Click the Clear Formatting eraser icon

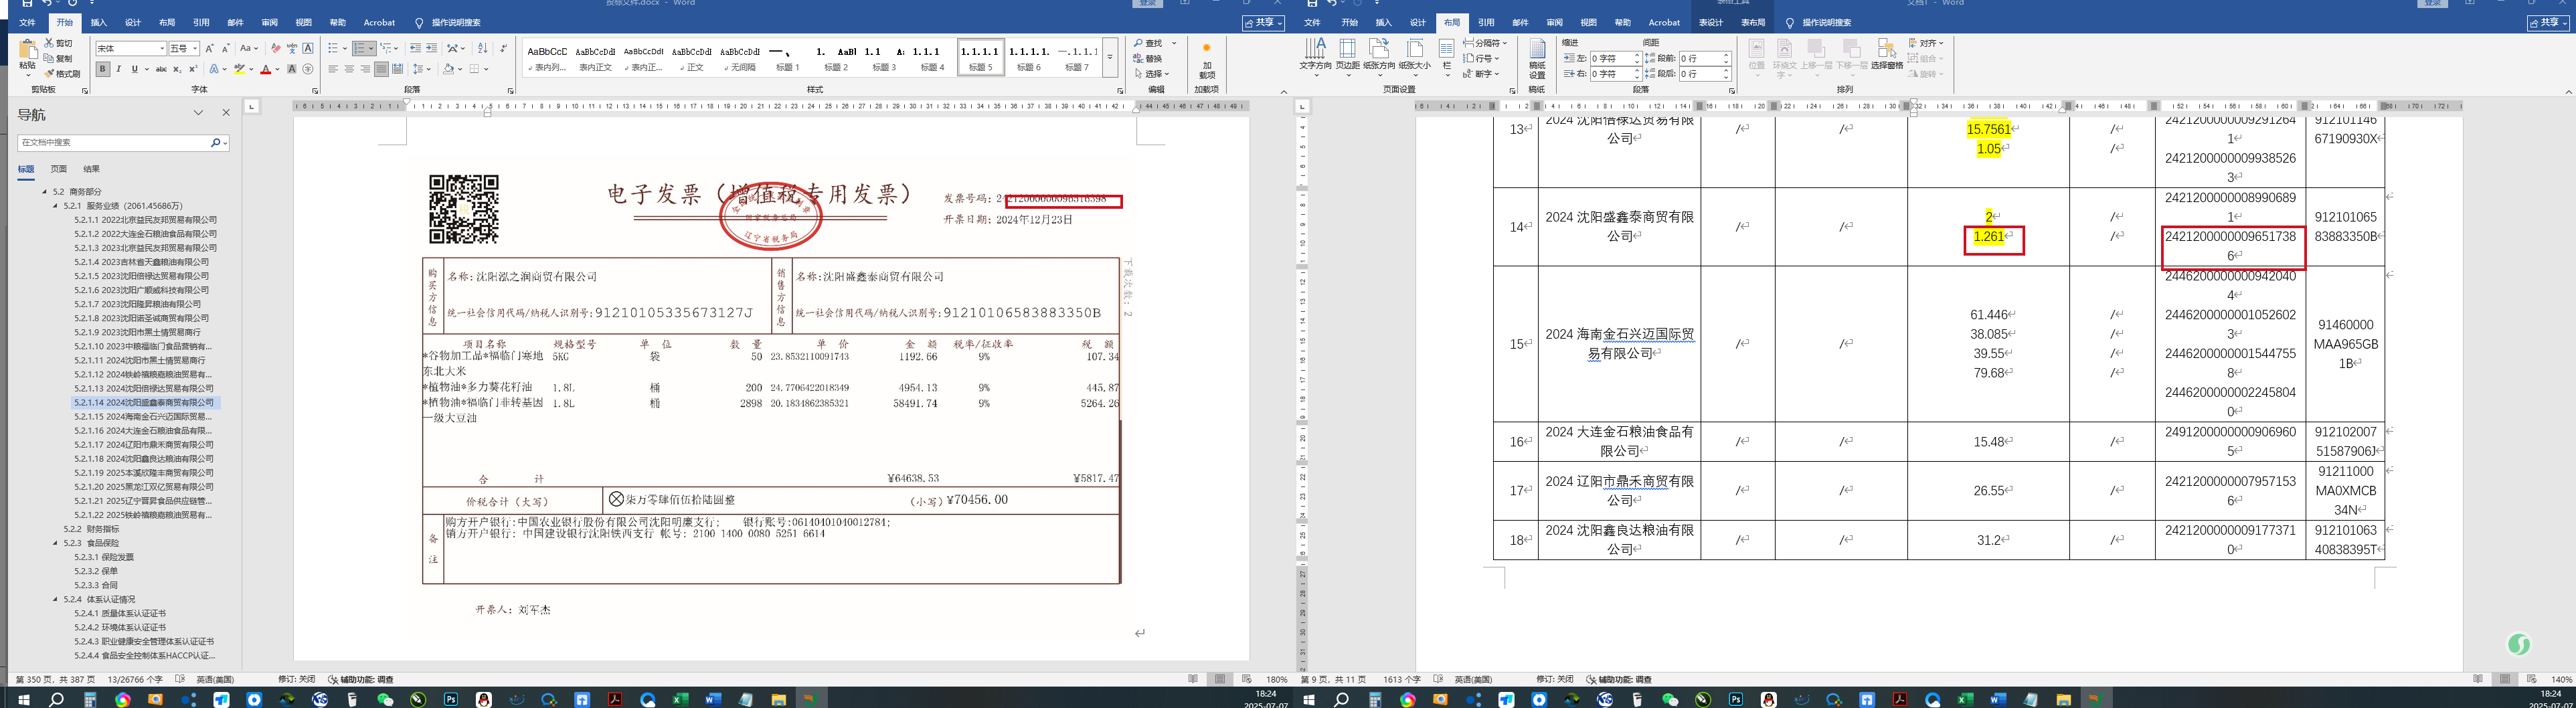tap(276, 48)
